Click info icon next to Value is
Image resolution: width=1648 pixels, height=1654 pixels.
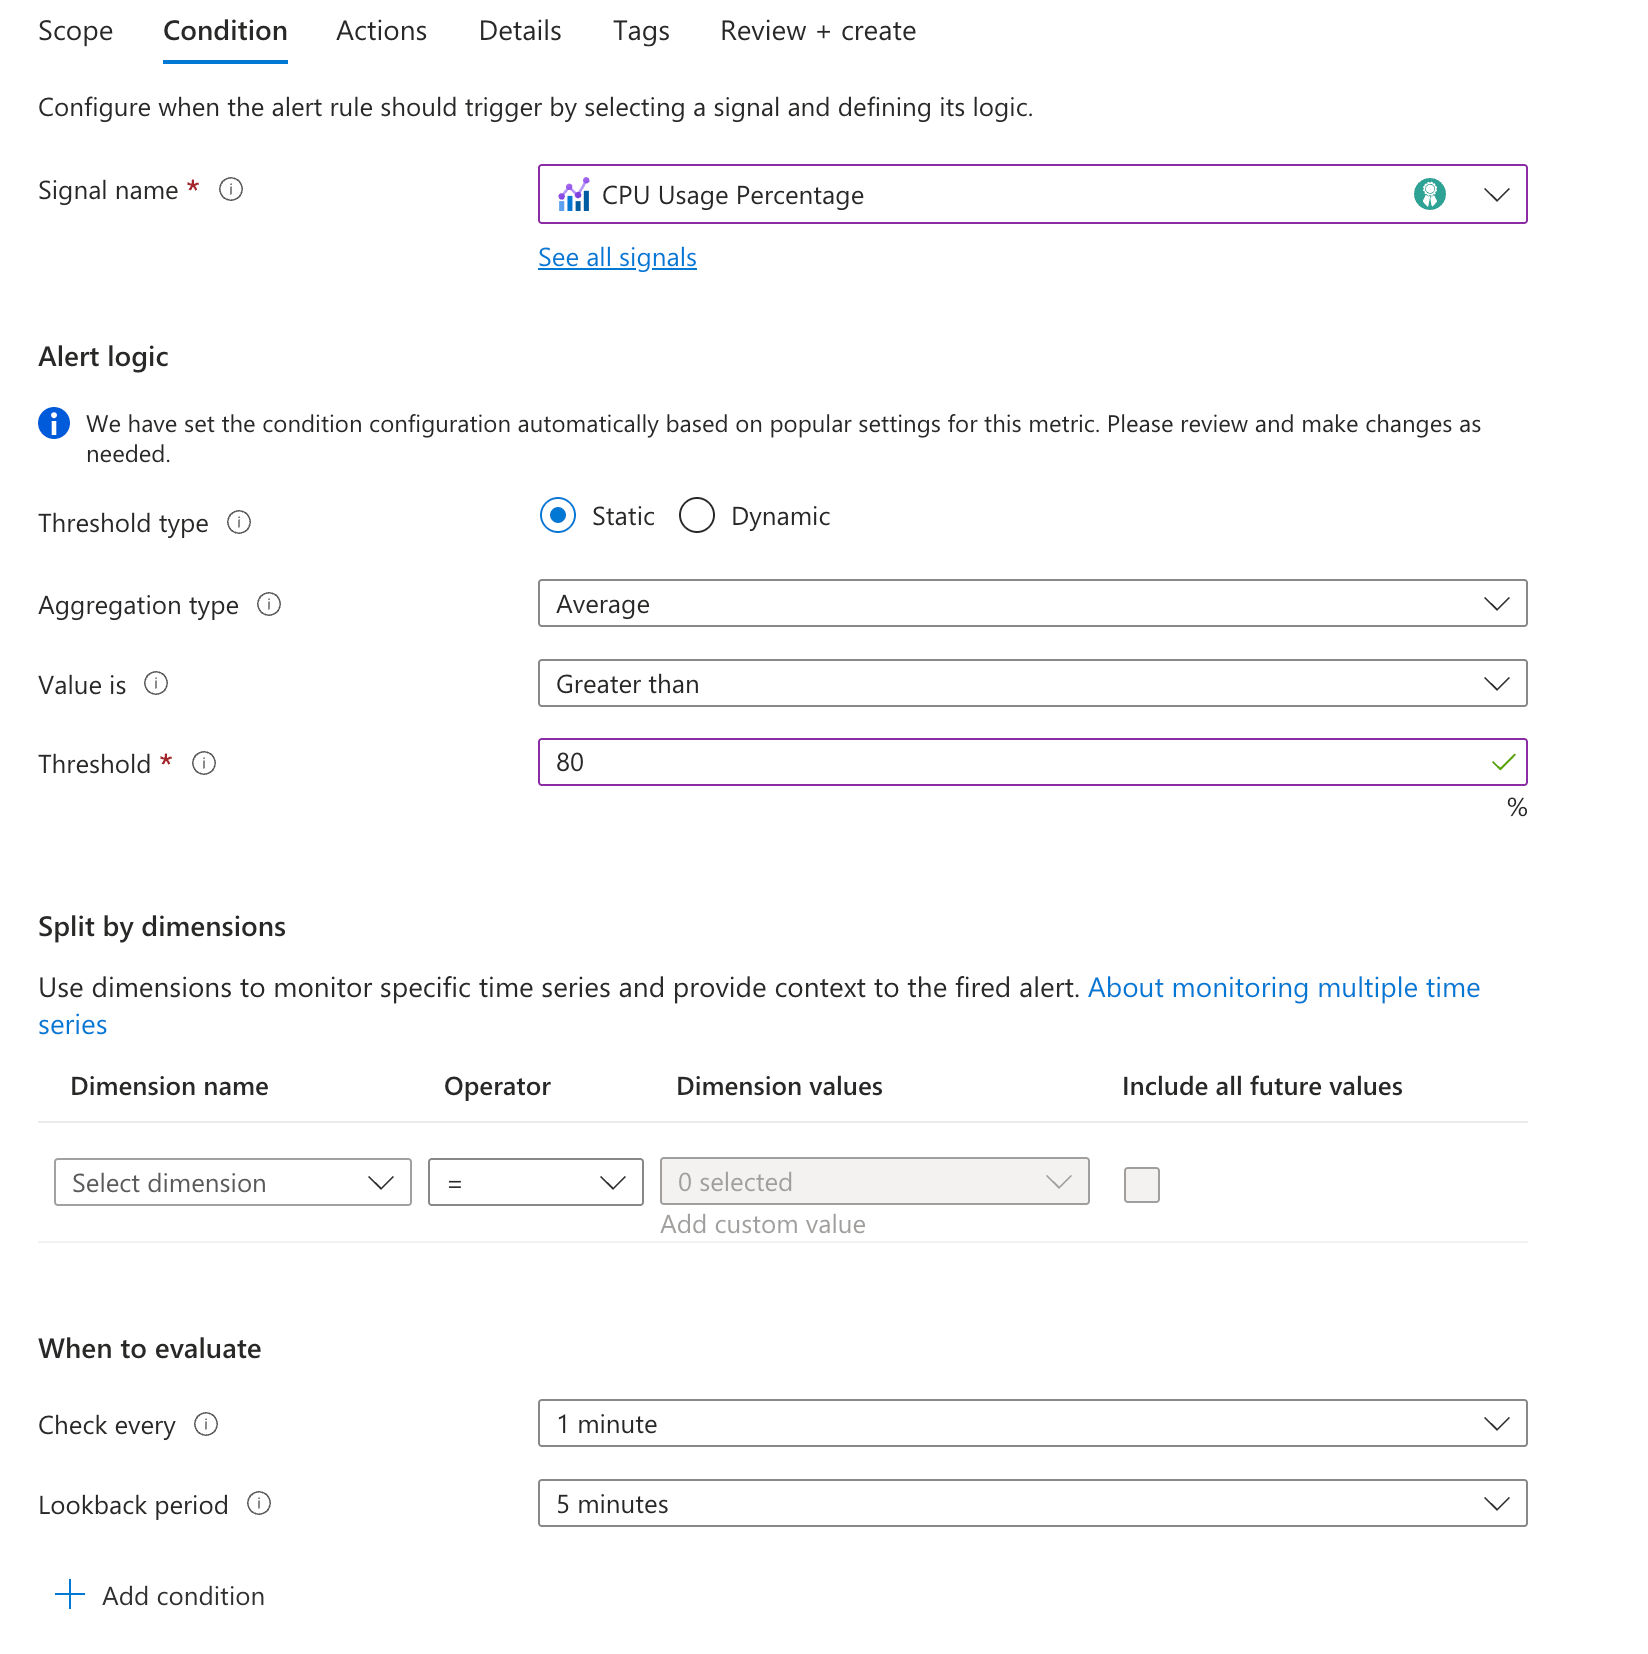[156, 683]
